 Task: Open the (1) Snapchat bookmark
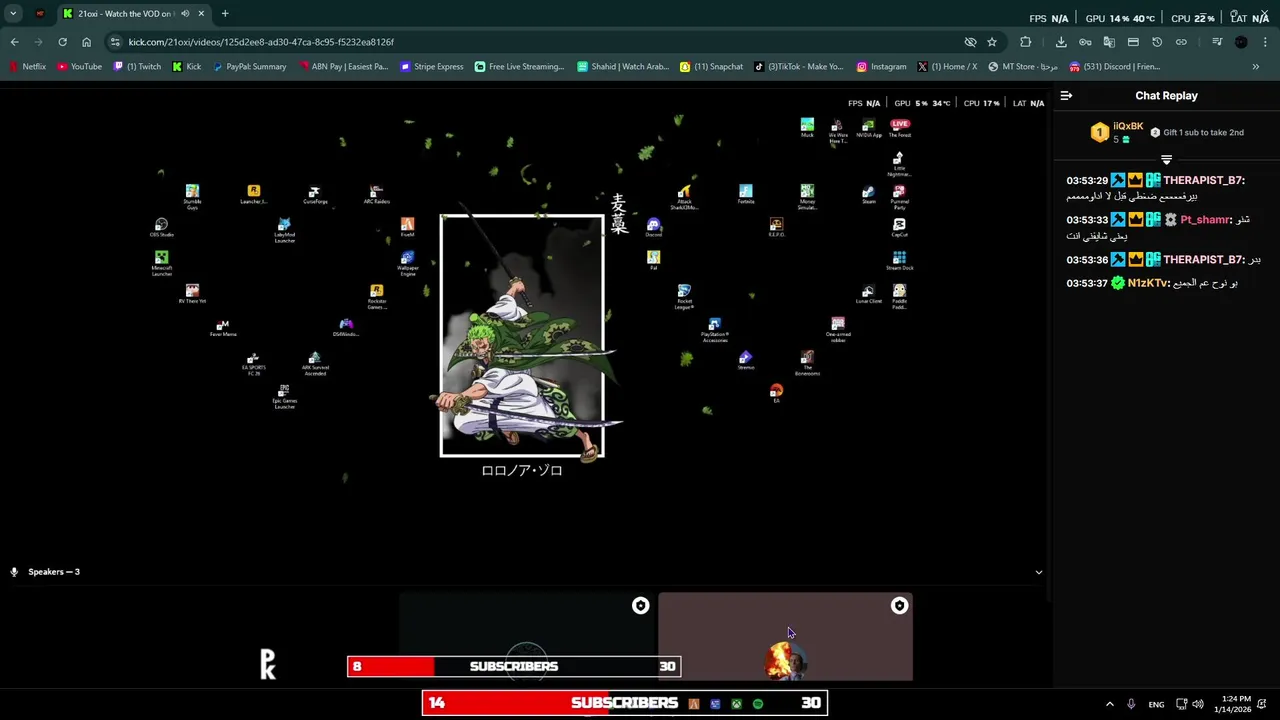[x=711, y=67]
